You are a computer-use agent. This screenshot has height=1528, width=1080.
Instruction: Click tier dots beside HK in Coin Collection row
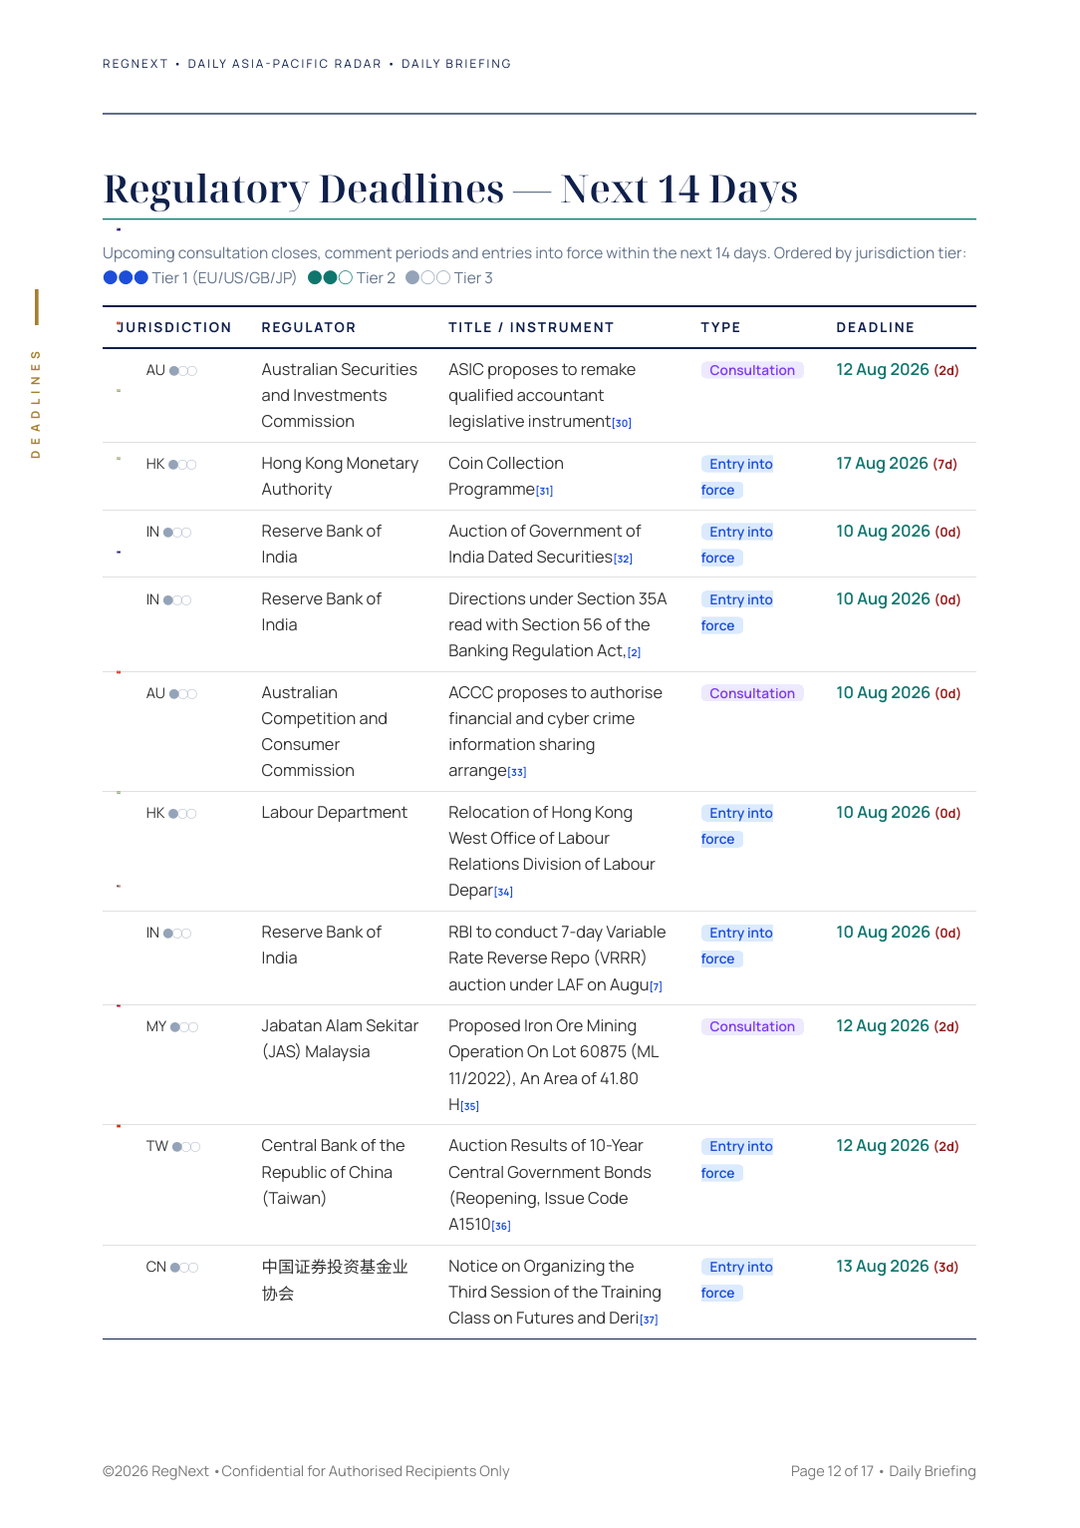pos(182,465)
